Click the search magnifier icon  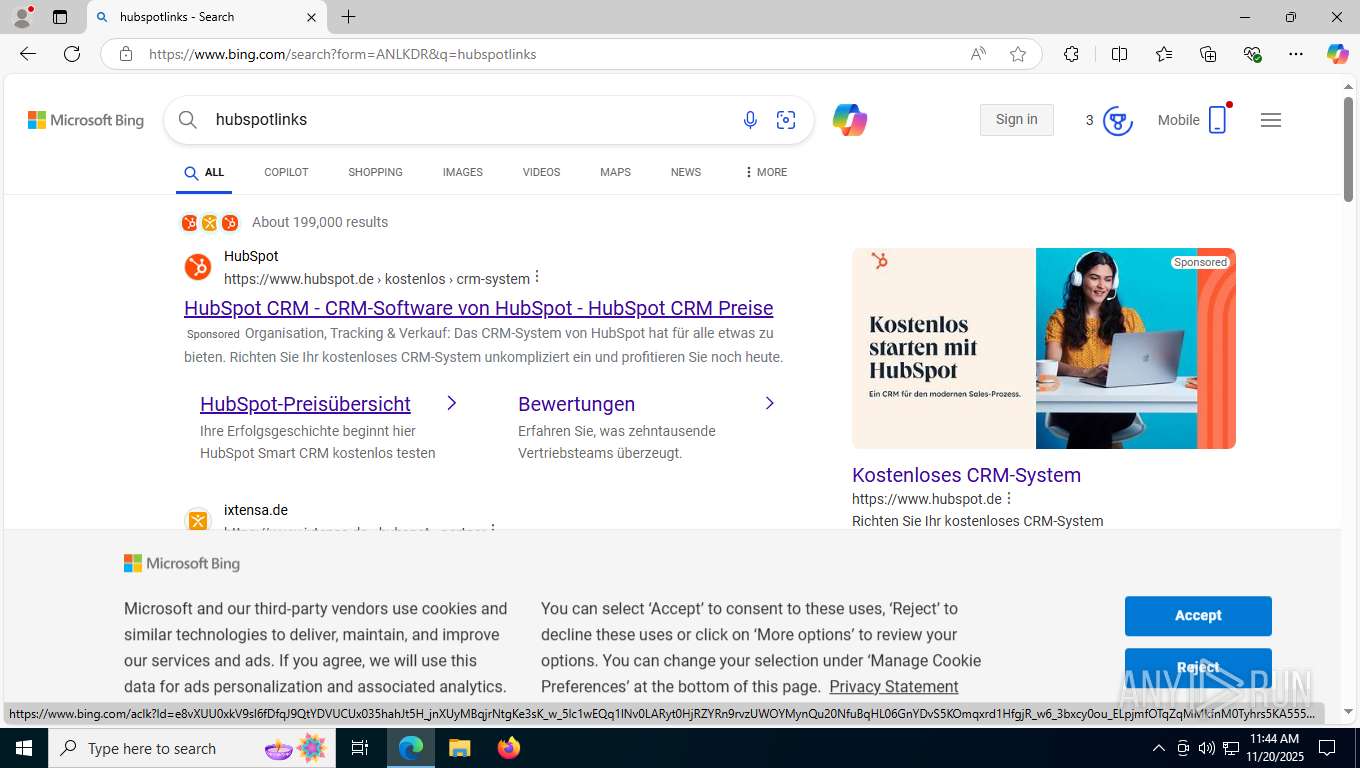pyautogui.click(x=187, y=120)
